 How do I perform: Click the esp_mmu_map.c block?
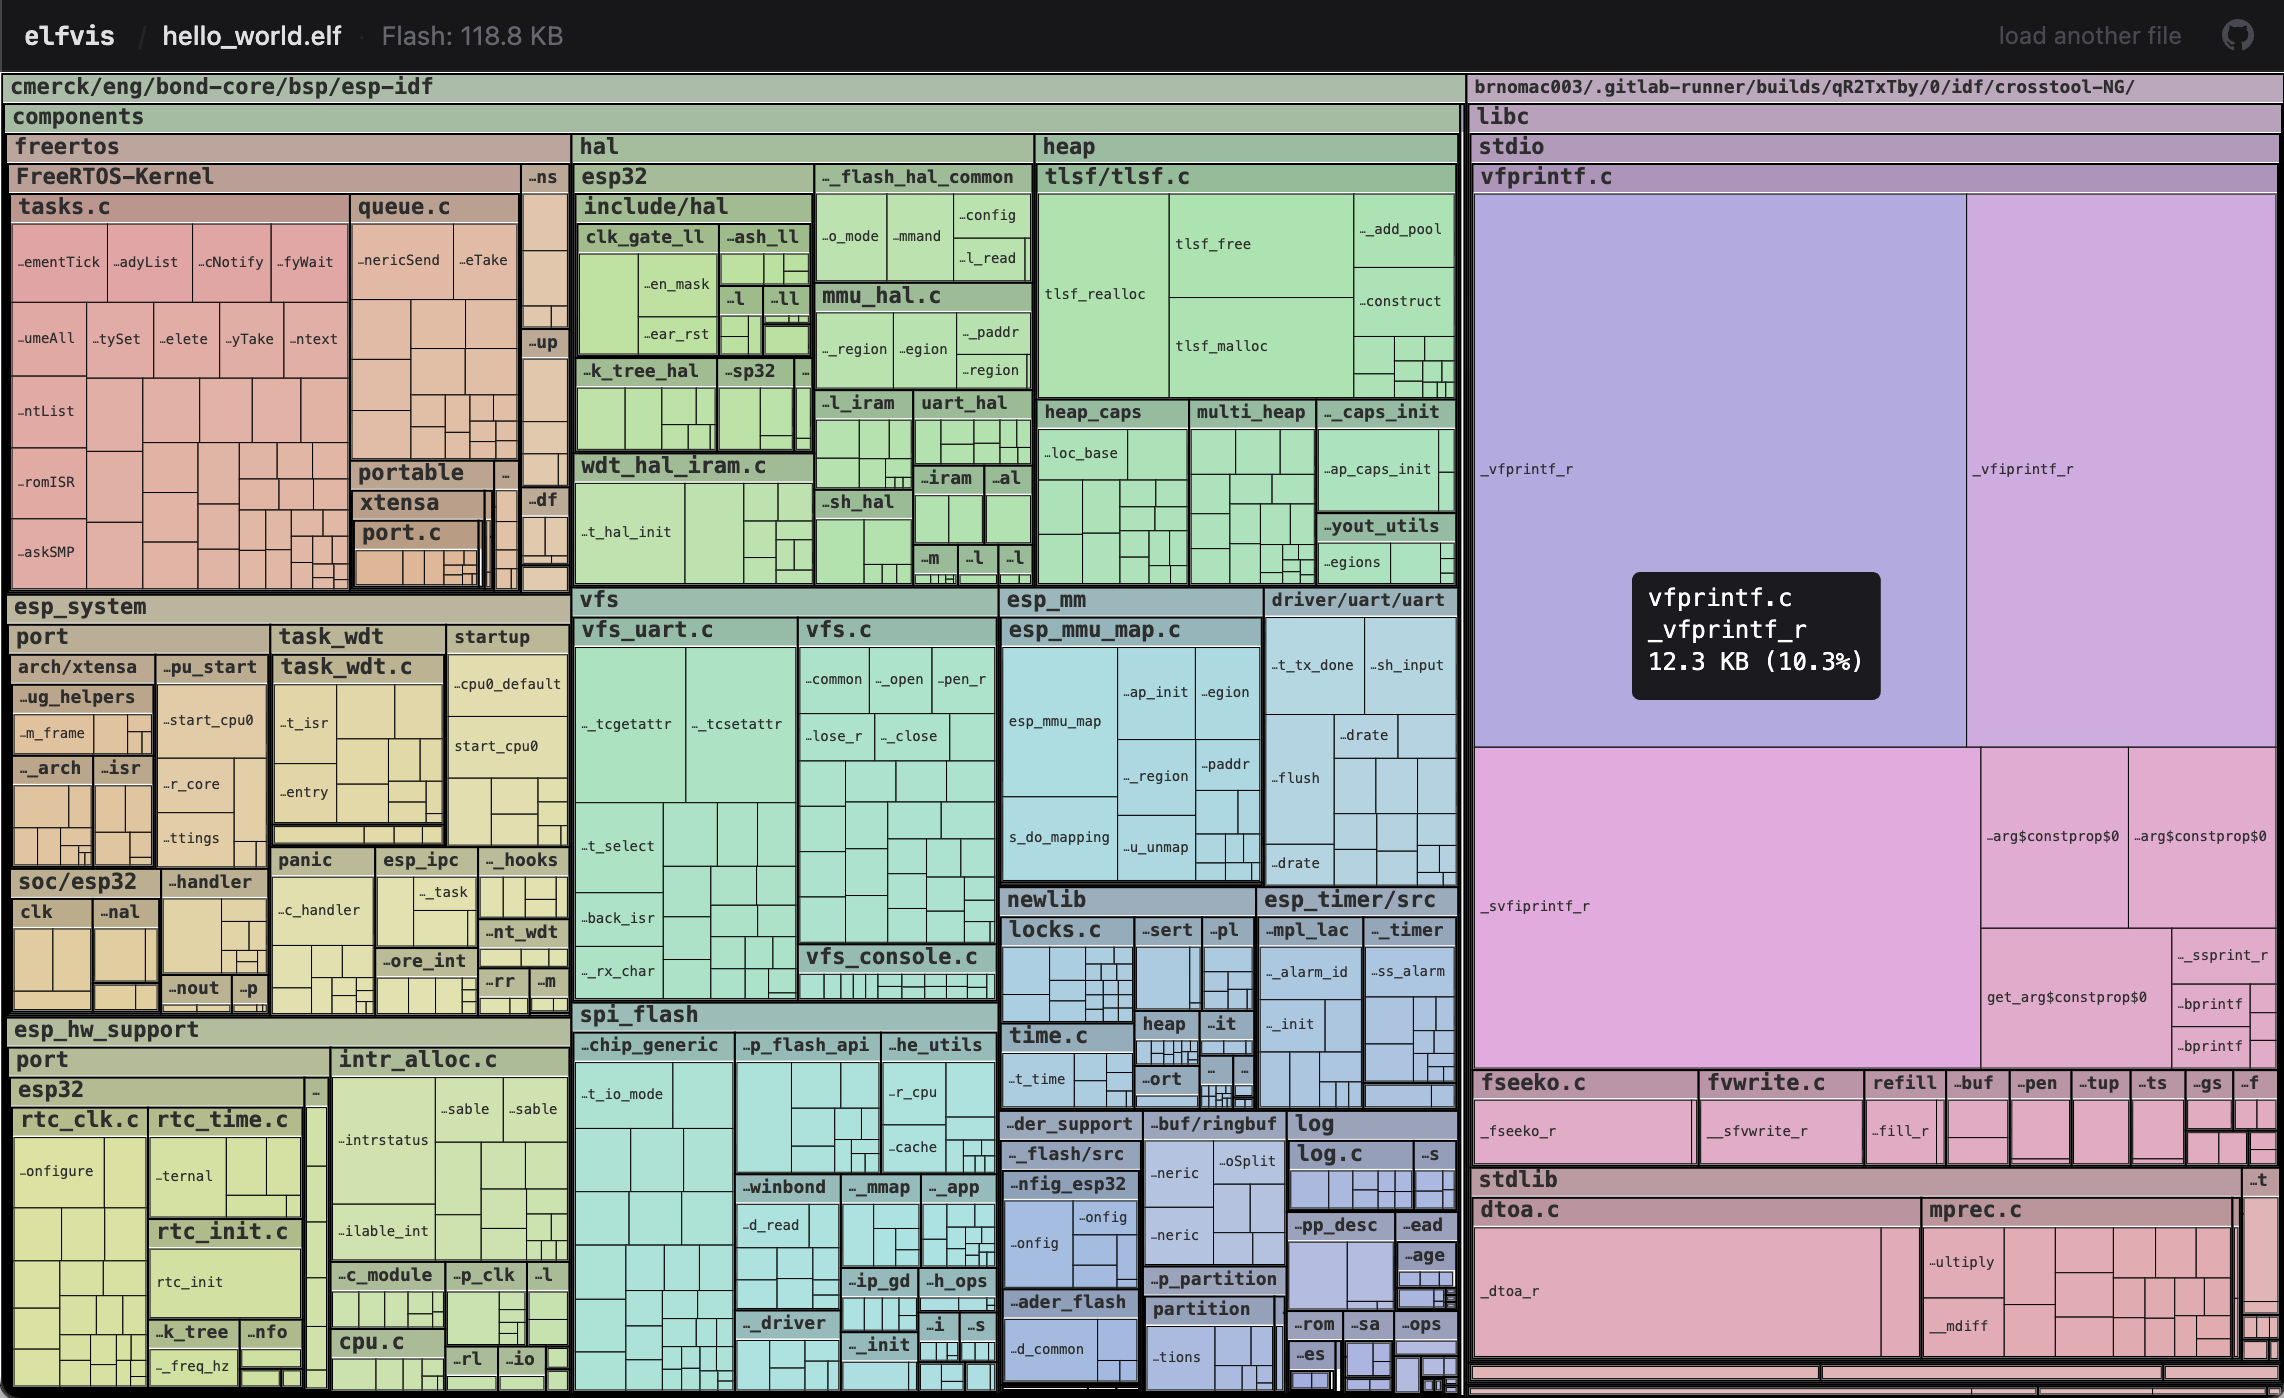[1092, 630]
